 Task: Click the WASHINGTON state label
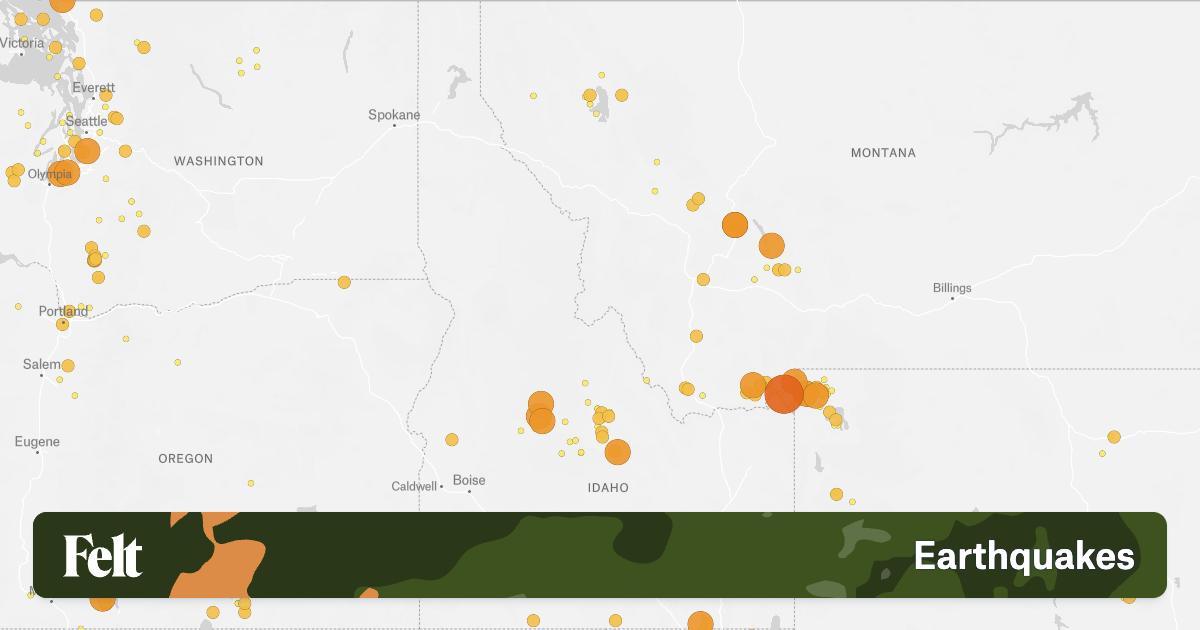(218, 161)
